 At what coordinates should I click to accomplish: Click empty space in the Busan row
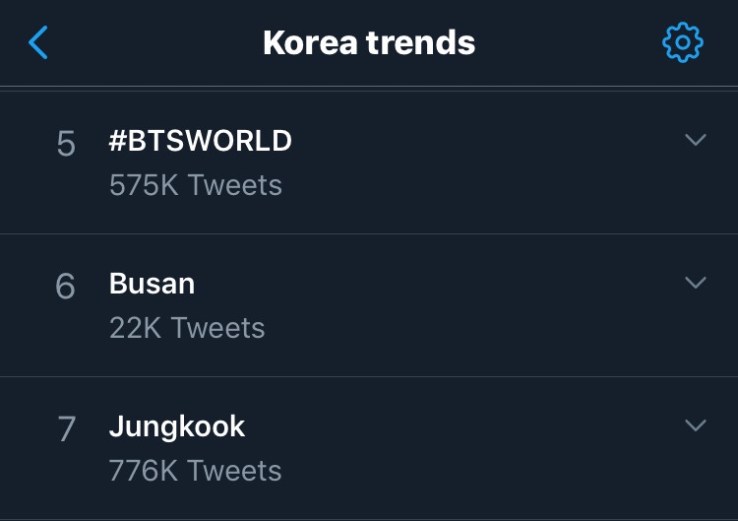(450, 305)
